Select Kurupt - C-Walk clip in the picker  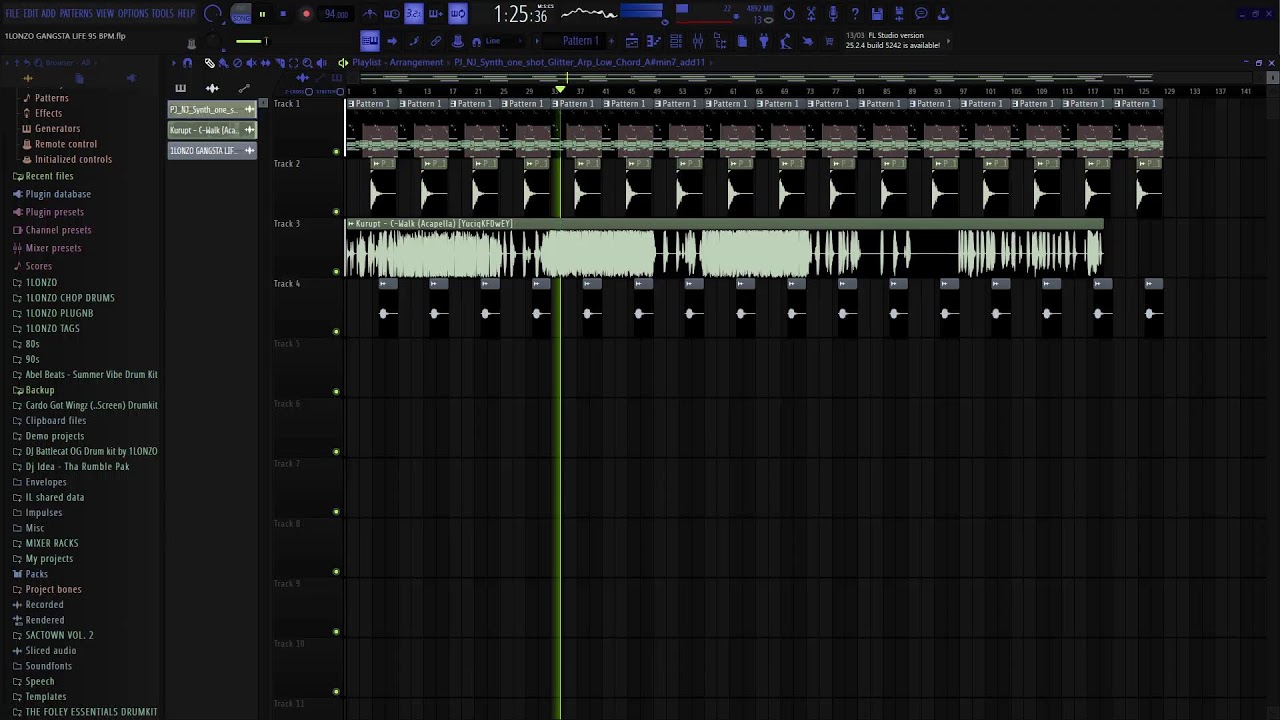coord(212,130)
